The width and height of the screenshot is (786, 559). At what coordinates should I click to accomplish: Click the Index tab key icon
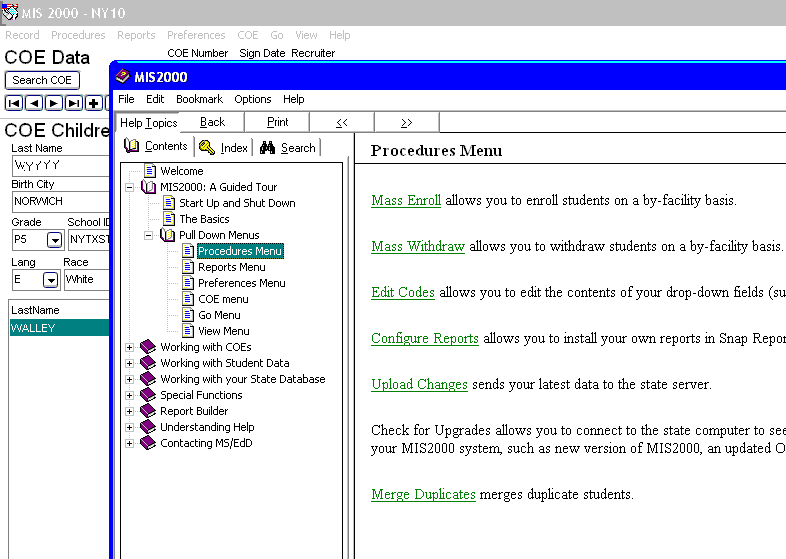point(207,147)
